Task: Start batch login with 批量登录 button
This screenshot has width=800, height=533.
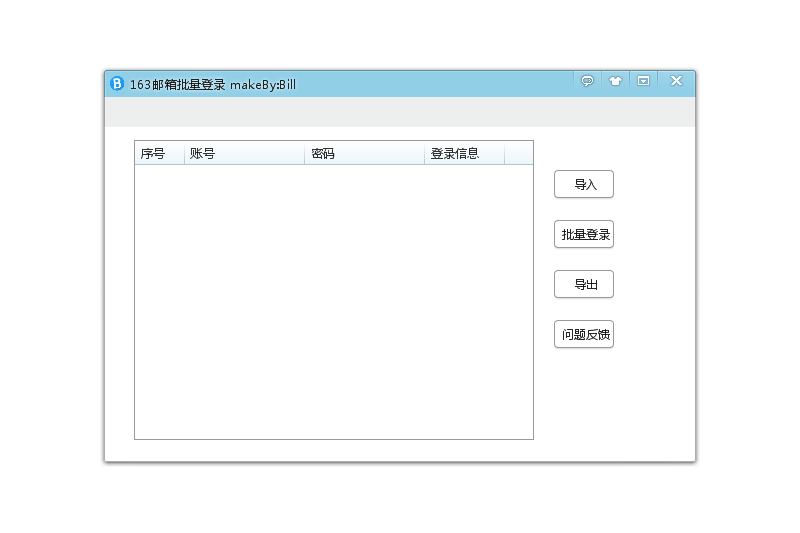Action: click(x=584, y=234)
